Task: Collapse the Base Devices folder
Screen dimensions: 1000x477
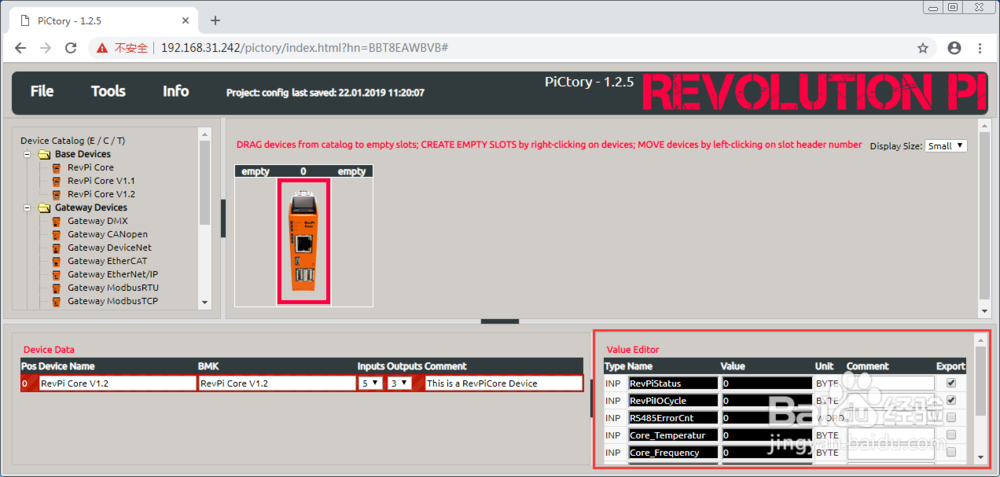Action: pos(27,154)
